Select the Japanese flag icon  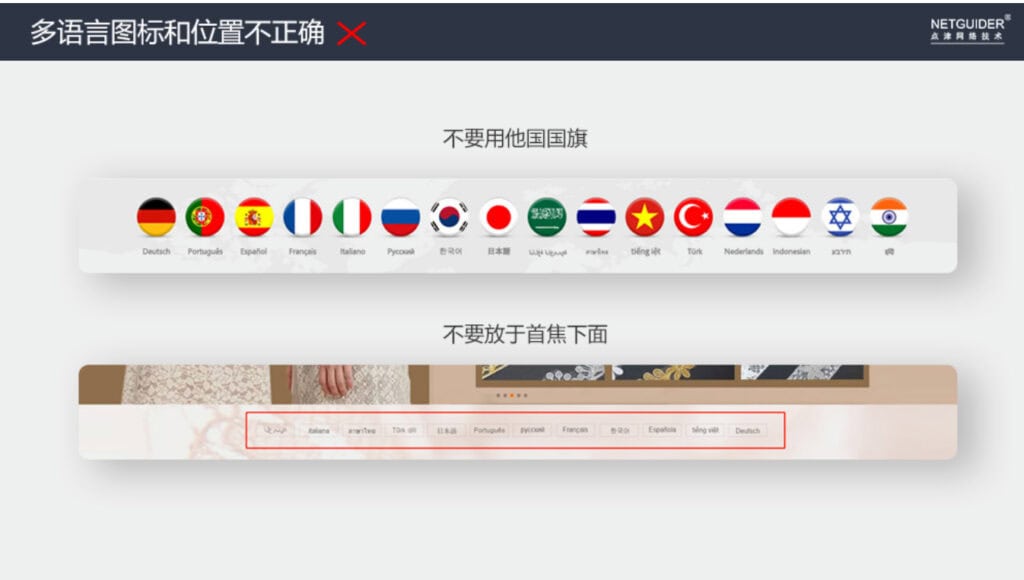[498, 217]
